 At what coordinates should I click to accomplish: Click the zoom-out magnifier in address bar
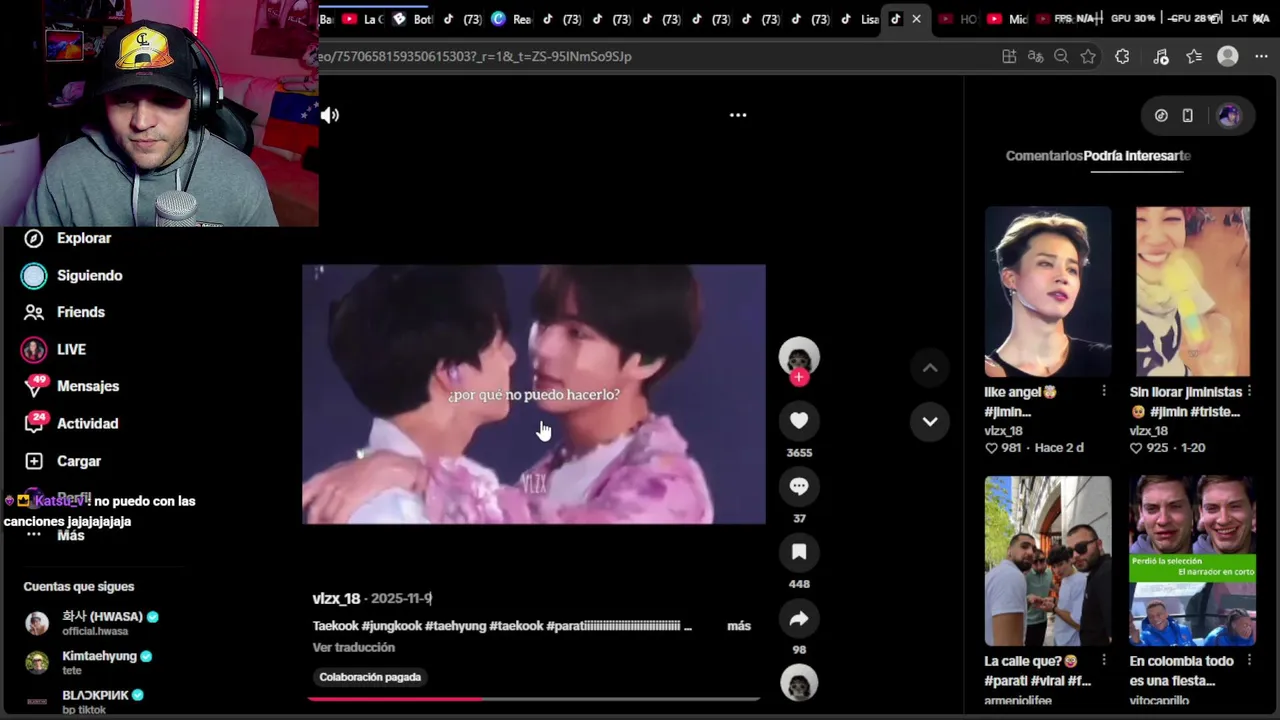[x=1061, y=57]
